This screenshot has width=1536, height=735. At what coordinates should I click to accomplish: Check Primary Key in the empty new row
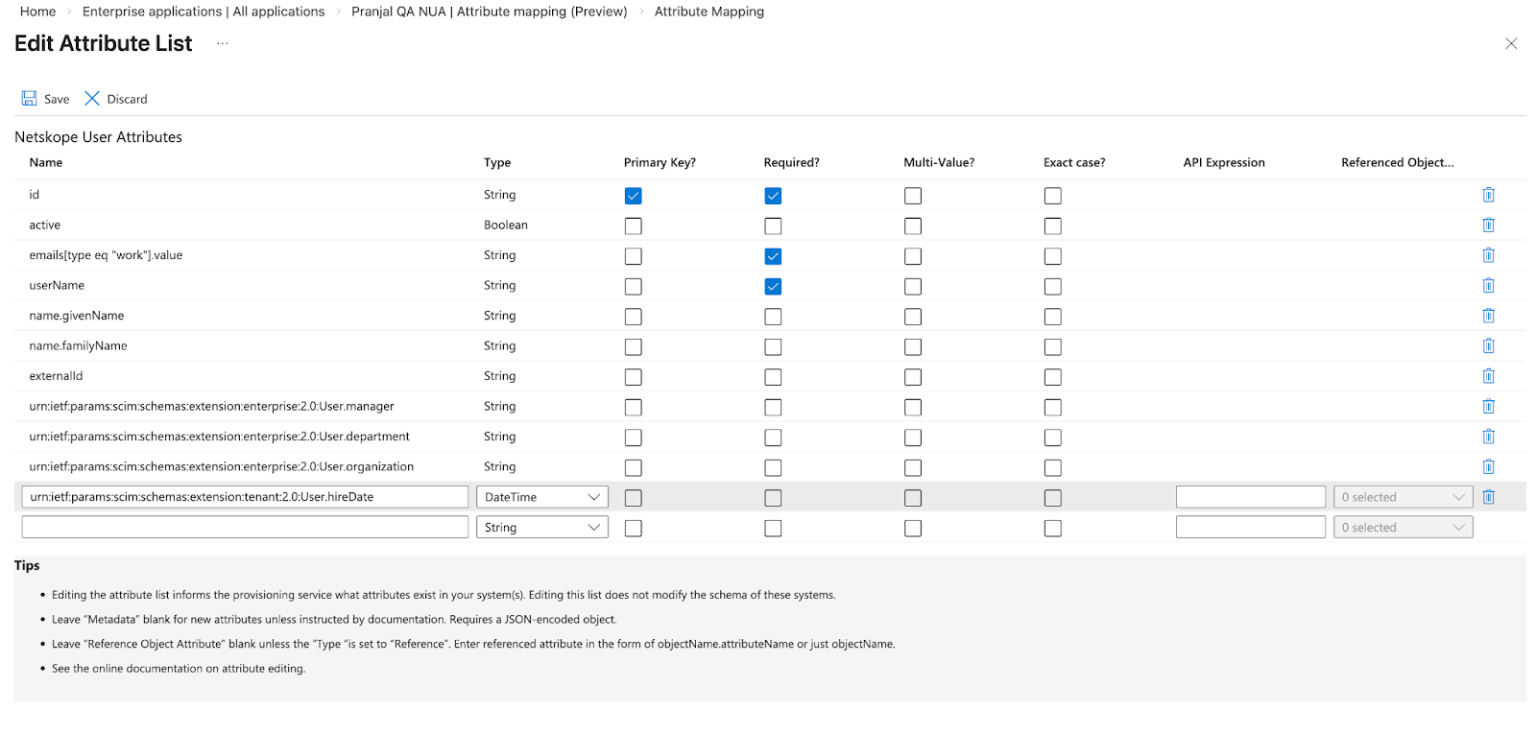pos(633,528)
